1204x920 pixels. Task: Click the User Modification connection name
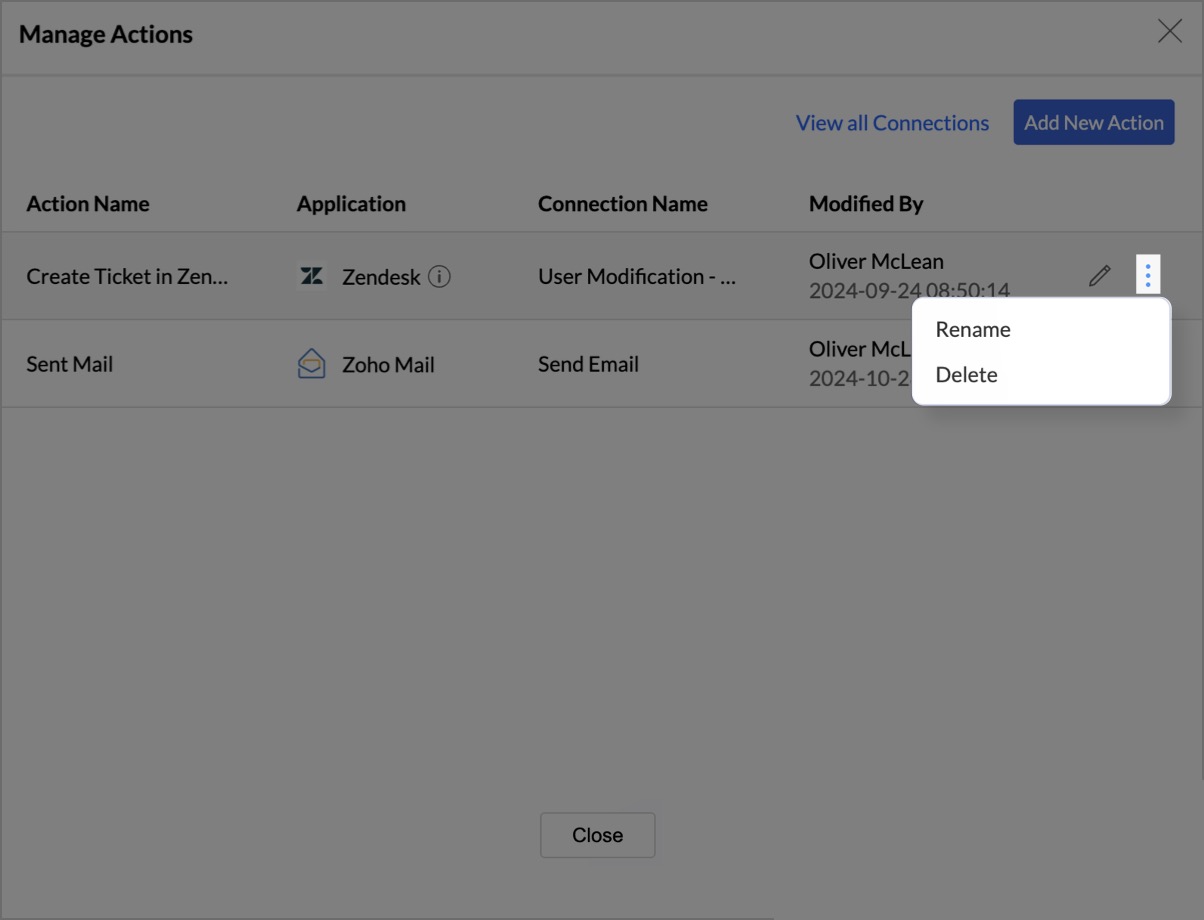pos(636,277)
